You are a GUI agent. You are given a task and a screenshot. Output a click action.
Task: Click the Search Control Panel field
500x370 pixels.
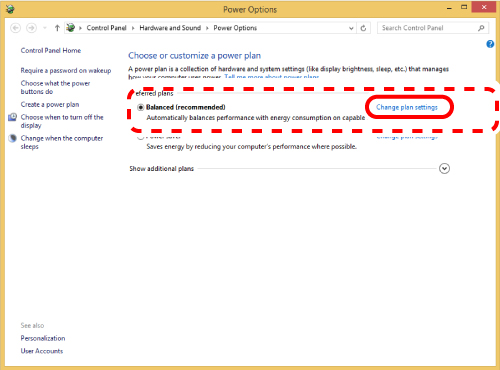pos(433,28)
